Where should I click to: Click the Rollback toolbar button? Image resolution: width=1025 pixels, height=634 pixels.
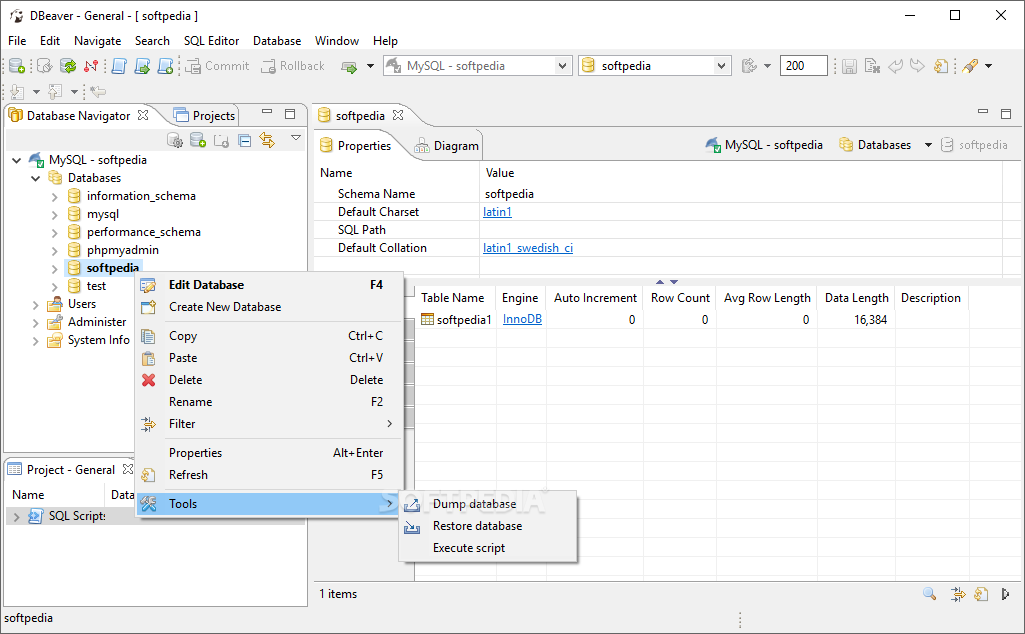pyautogui.click(x=292, y=66)
